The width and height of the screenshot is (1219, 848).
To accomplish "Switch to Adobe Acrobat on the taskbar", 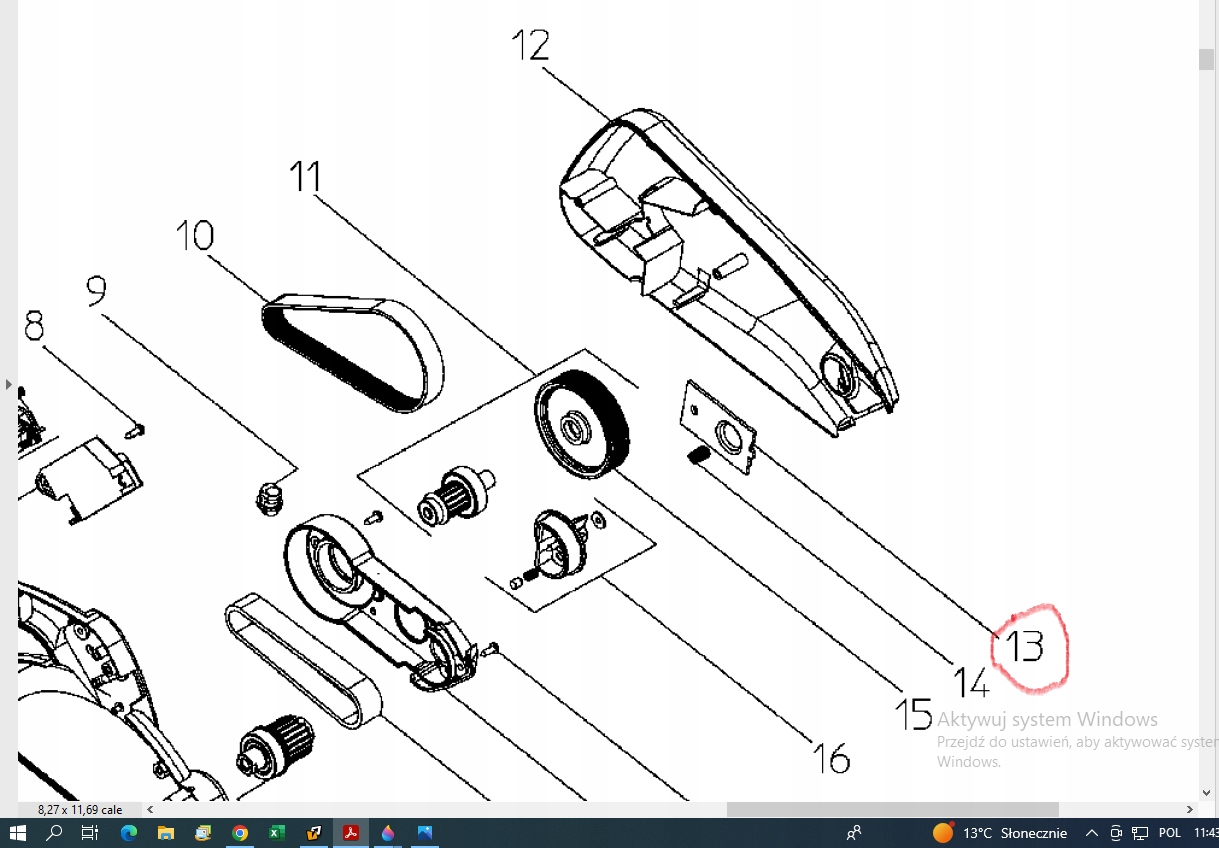I will coord(351,833).
